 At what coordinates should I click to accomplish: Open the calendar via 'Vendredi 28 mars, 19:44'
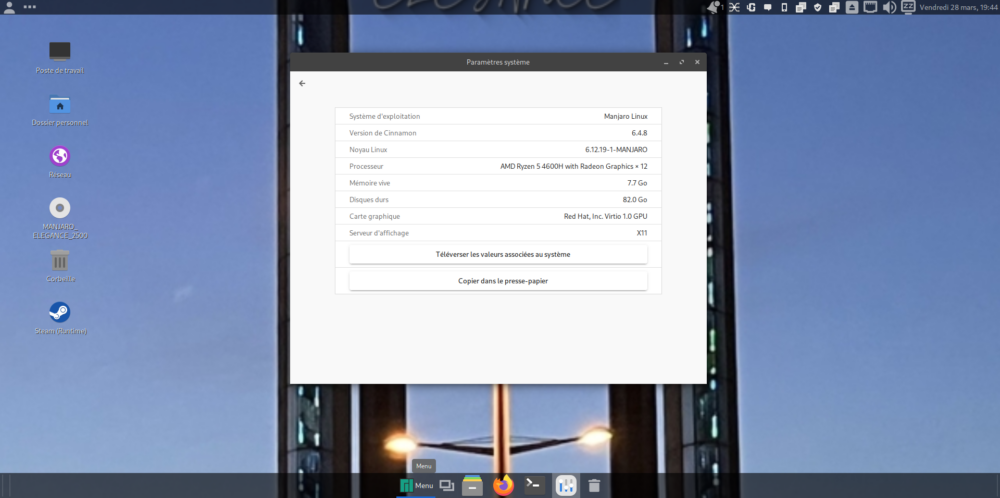click(958, 8)
